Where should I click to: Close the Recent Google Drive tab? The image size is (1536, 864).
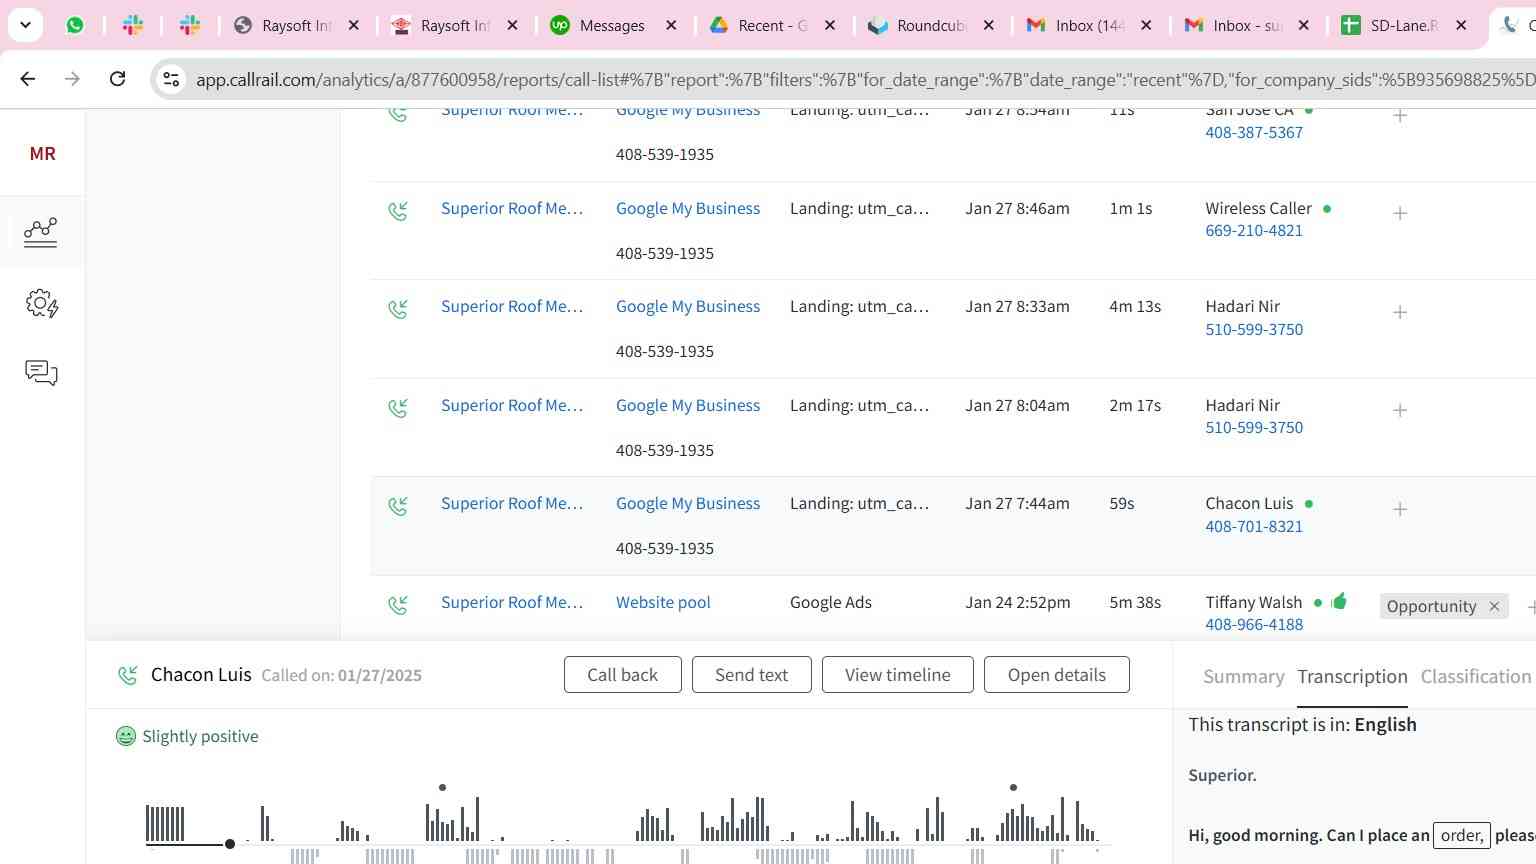[x=829, y=26]
